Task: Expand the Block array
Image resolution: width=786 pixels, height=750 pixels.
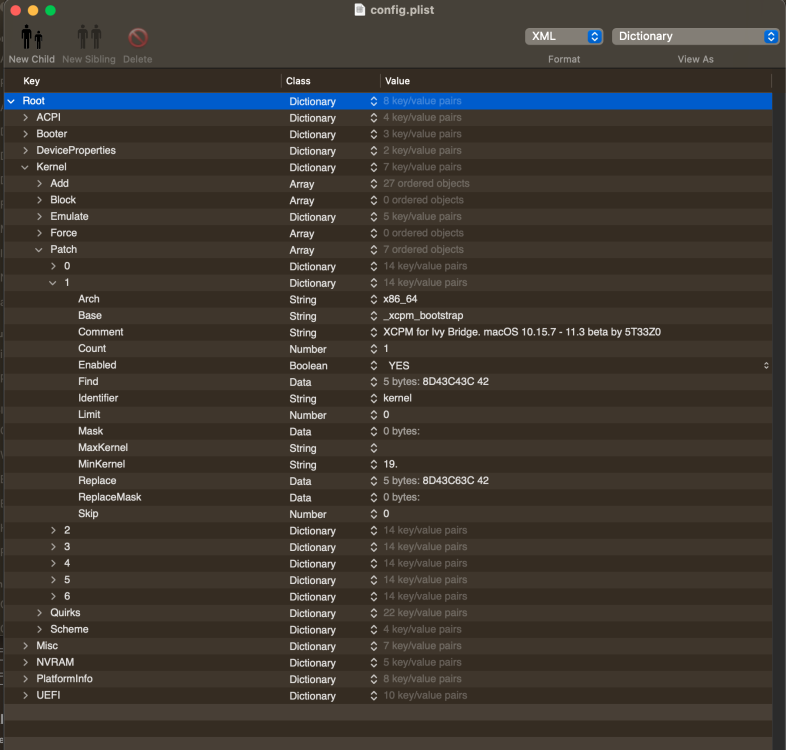Action: 39,200
